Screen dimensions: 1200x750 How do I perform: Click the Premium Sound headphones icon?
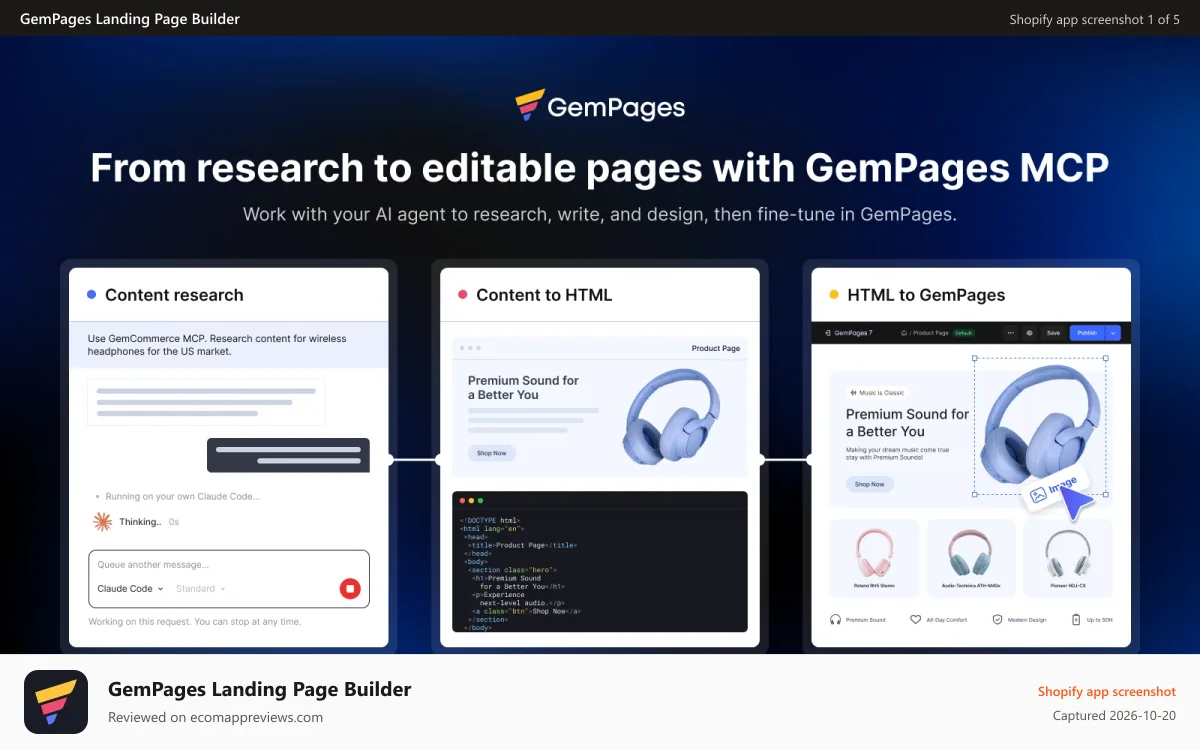click(x=835, y=620)
